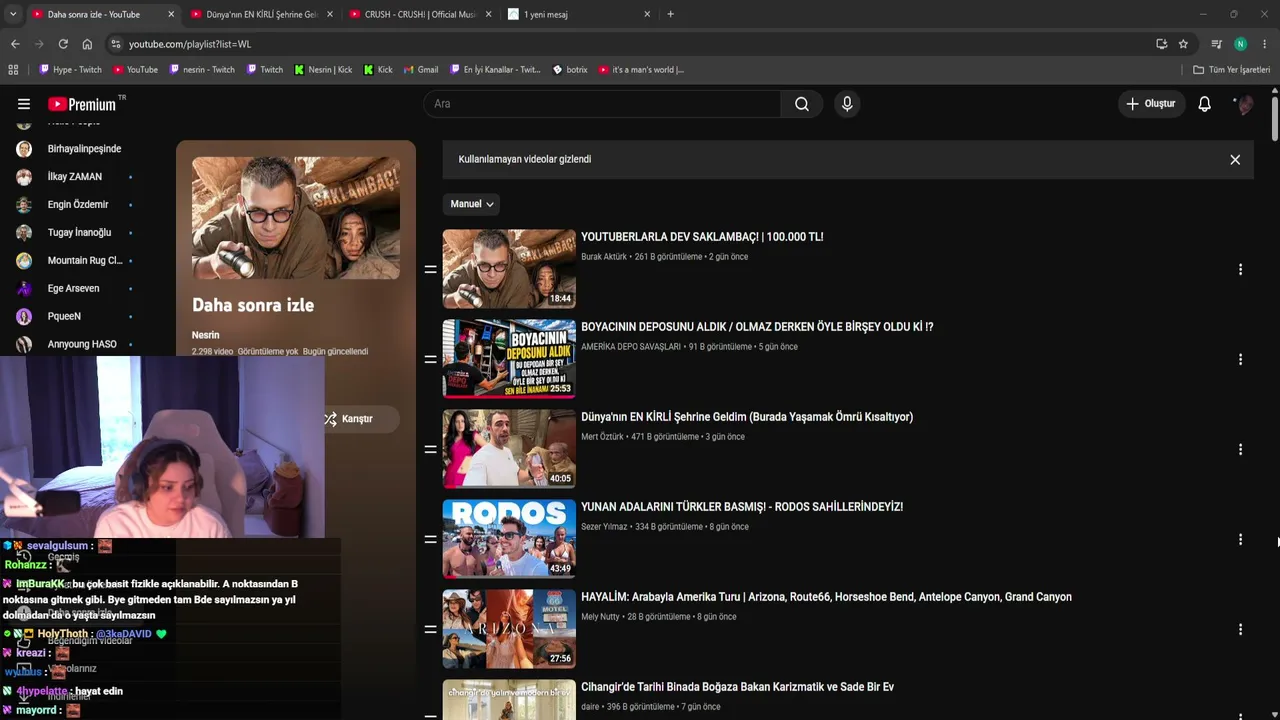Open the YouTube guide hamburger menu

click(24, 104)
